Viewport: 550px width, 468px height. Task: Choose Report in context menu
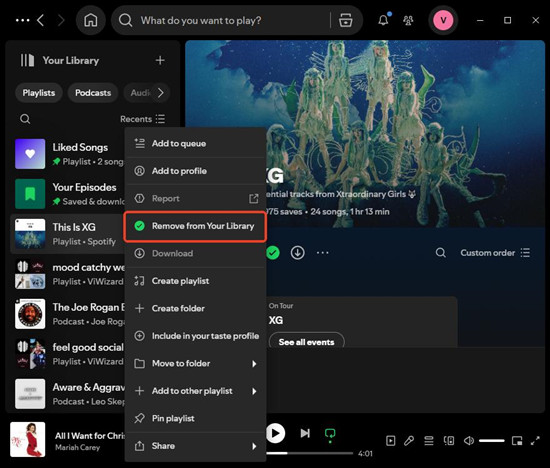195,199
